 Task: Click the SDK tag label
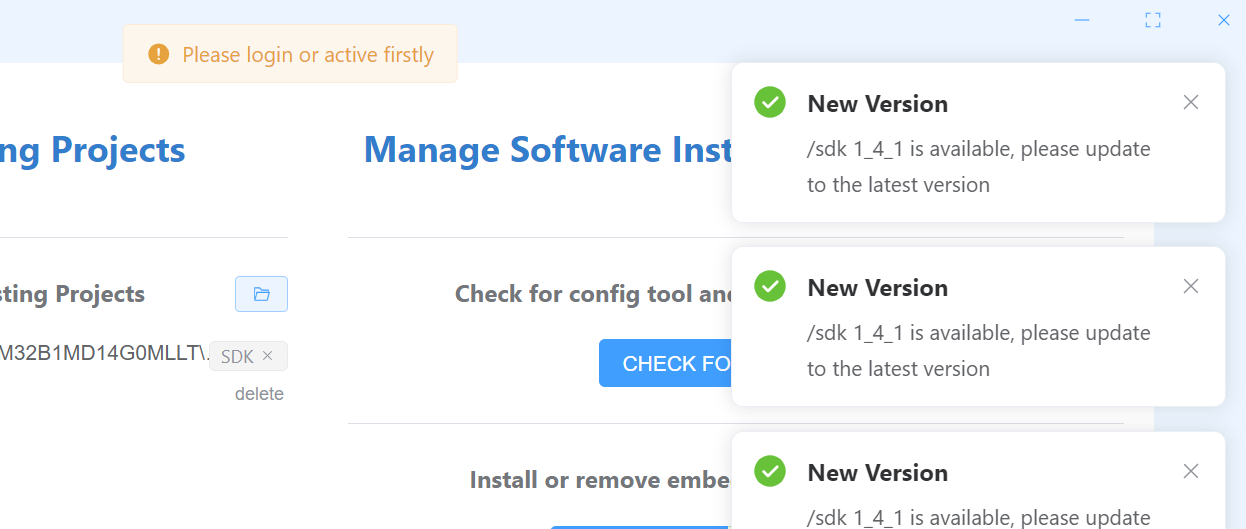coord(237,356)
